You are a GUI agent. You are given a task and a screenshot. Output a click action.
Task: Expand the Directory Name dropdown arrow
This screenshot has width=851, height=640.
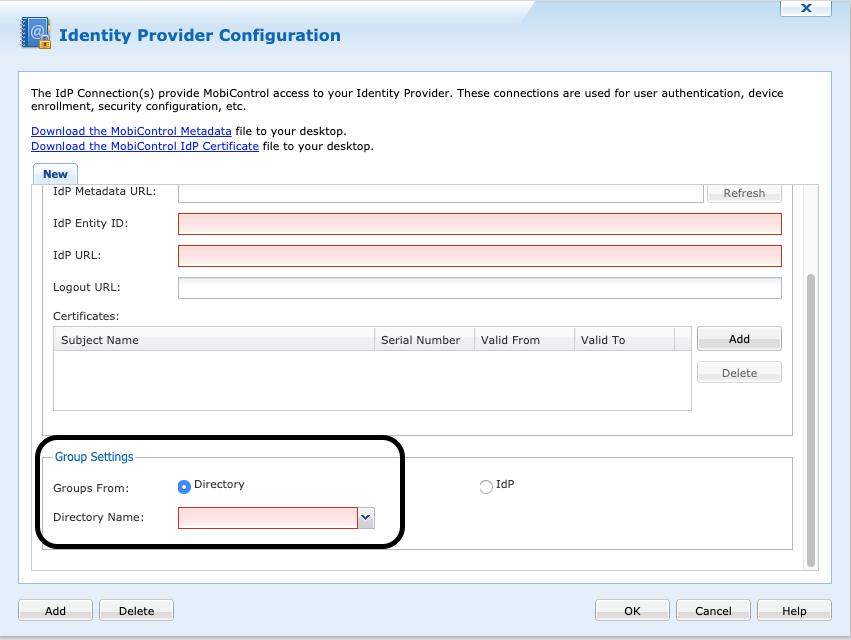pos(366,517)
